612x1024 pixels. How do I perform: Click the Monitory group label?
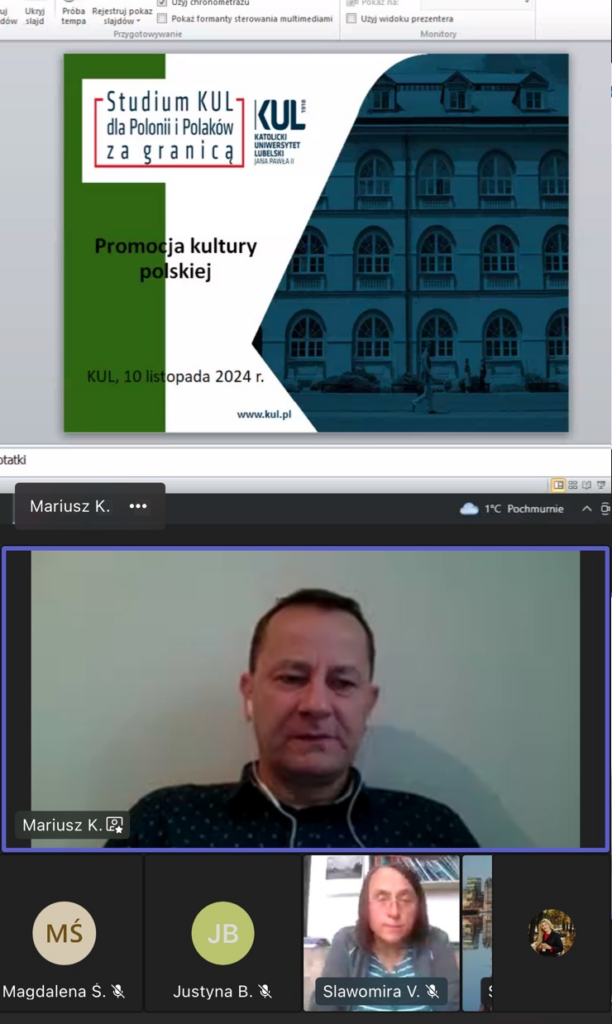[438, 34]
